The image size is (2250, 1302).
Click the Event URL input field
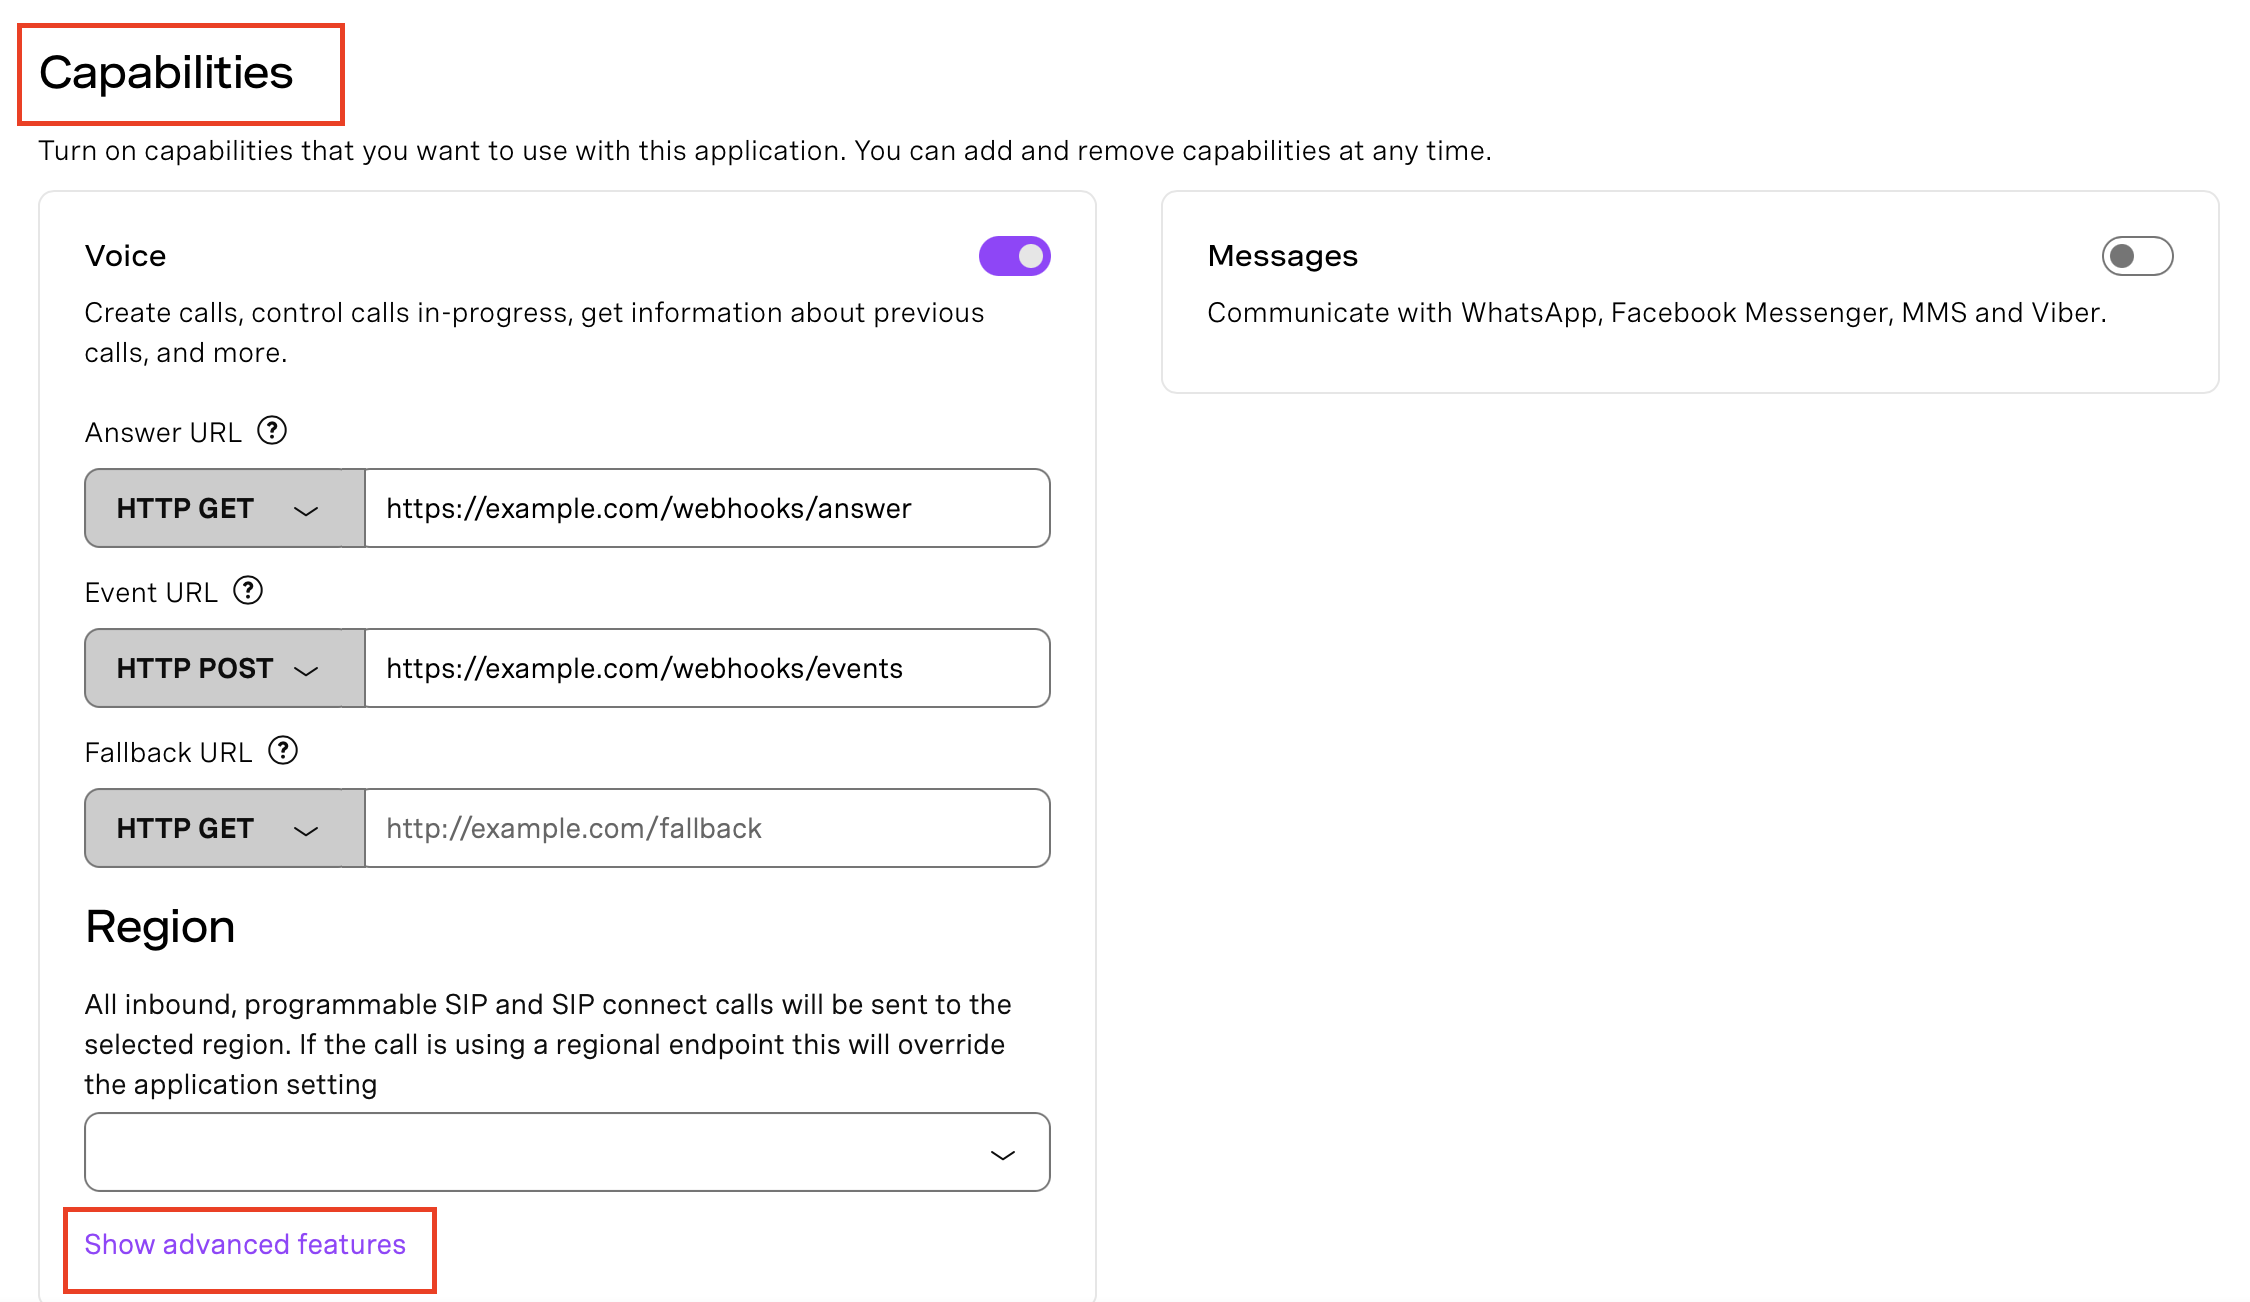[x=707, y=668]
